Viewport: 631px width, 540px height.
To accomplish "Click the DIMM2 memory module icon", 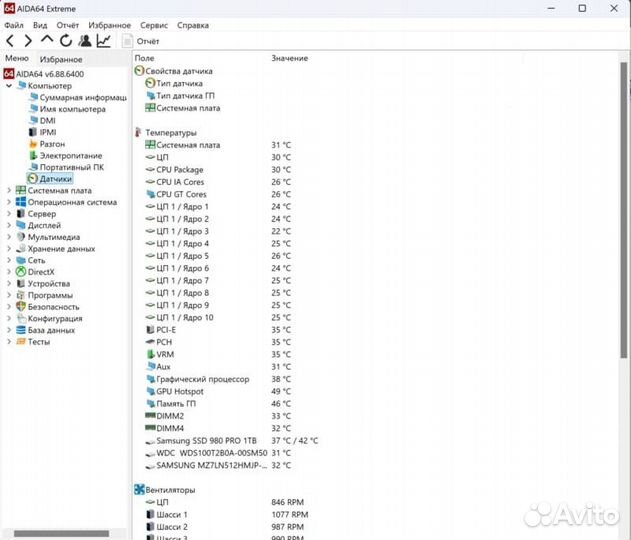I will (x=150, y=415).
